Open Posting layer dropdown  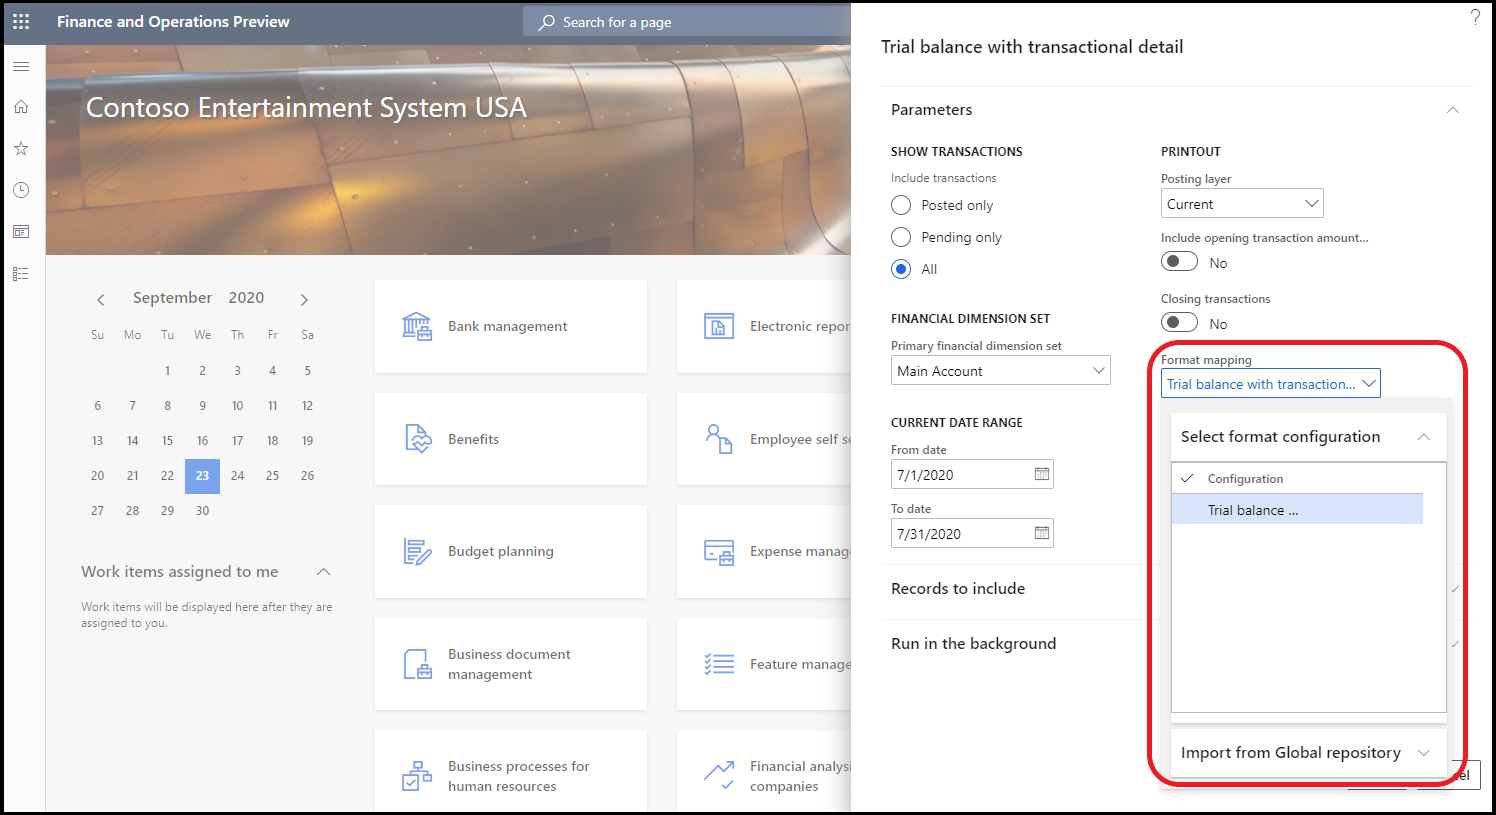coord(1242,204)
